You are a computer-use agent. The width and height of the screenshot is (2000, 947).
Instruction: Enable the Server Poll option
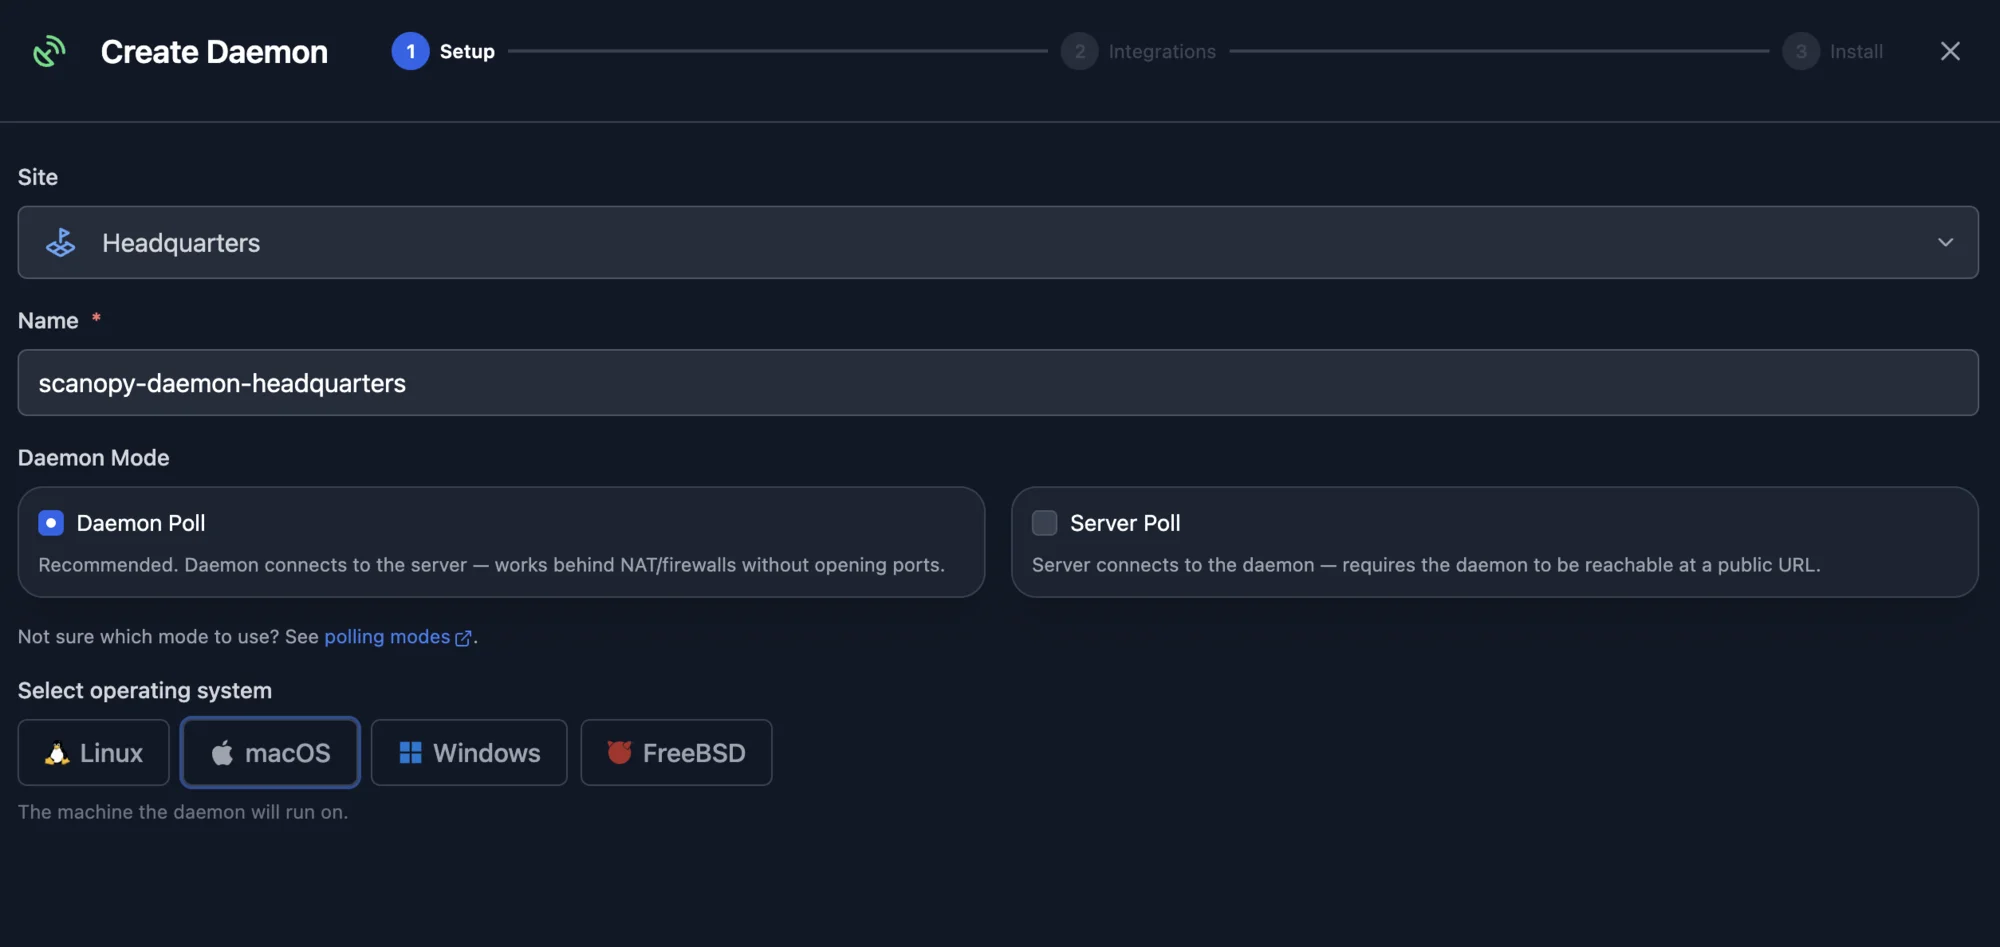1044,522
